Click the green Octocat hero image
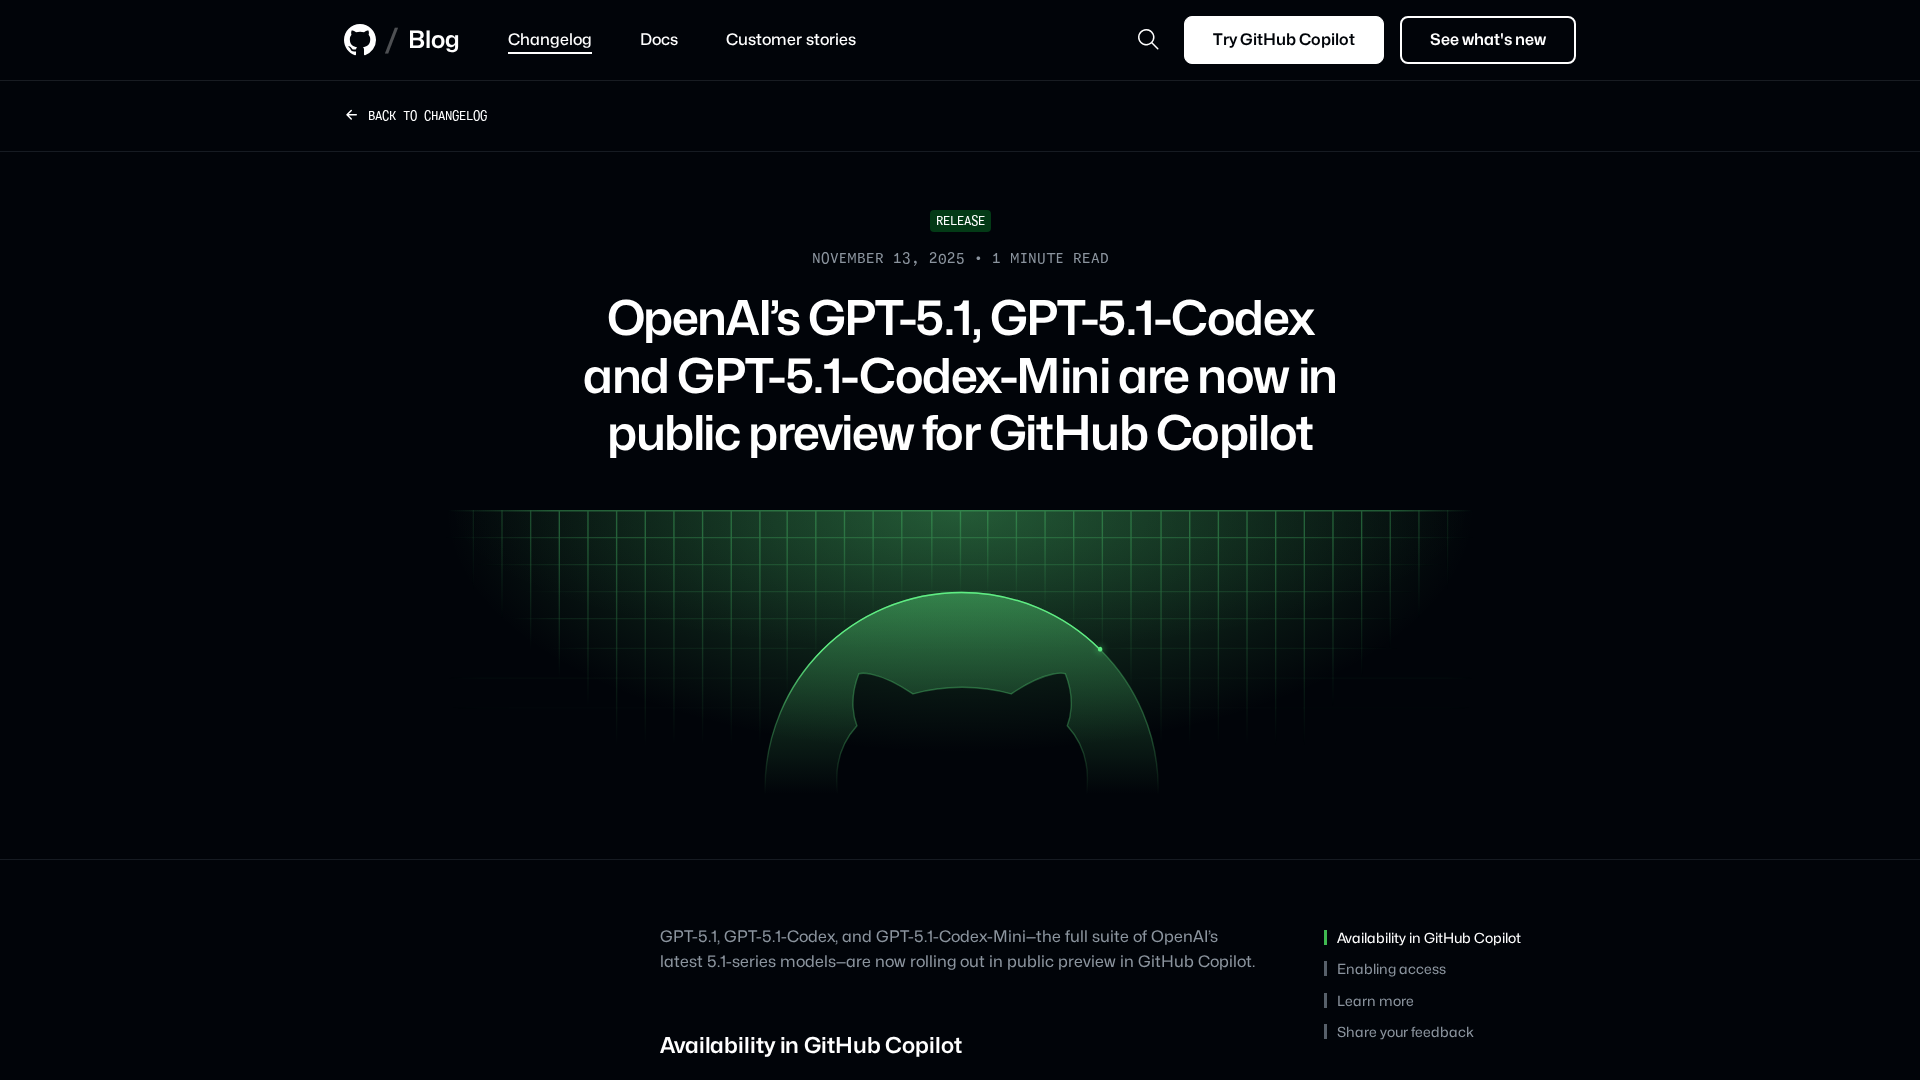The width and height of the screenshot is (1920, 1080). [960, 690]
